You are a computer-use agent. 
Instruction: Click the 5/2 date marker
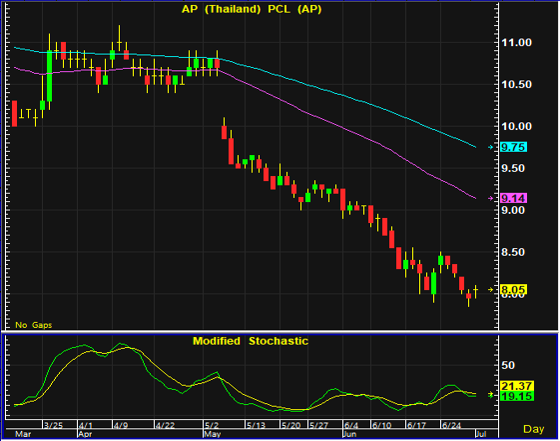tap(212, 425)
